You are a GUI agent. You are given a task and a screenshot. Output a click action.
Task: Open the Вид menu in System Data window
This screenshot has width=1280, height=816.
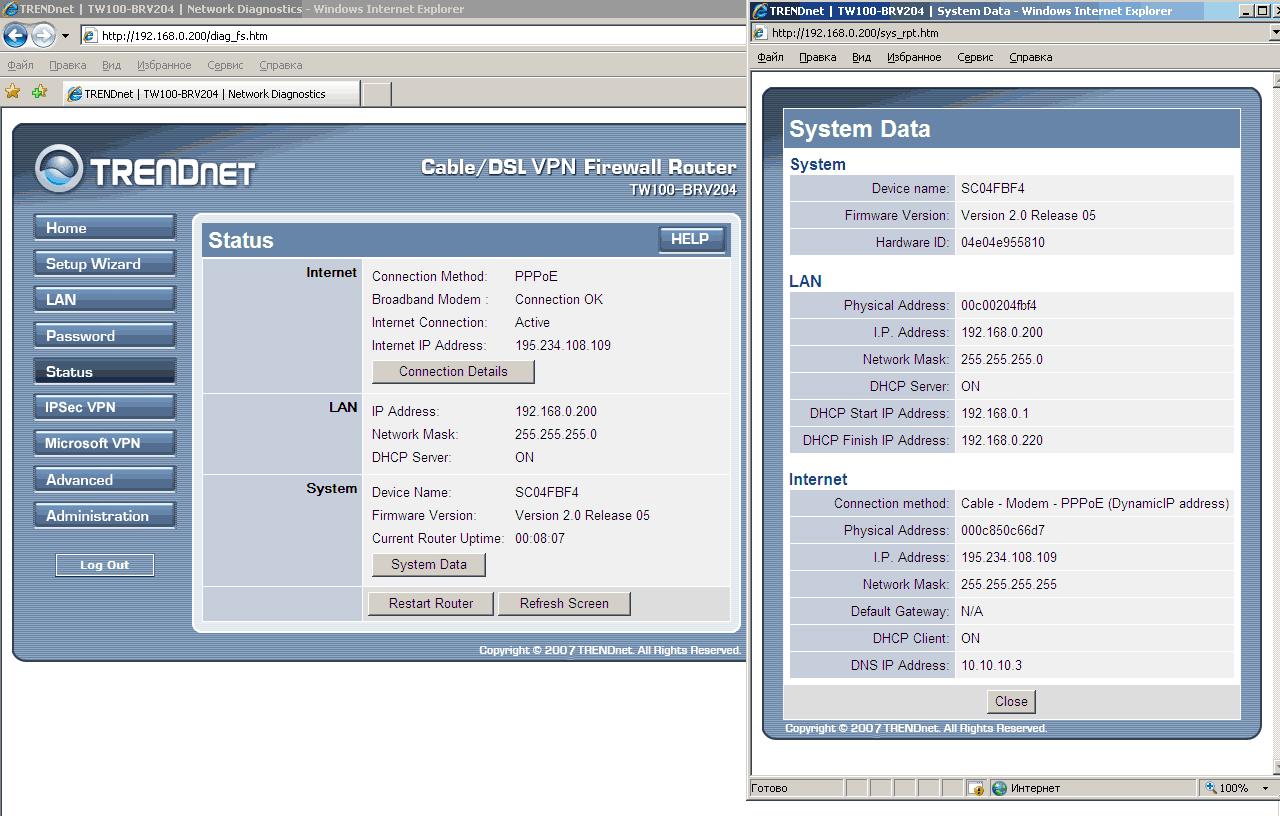click(861, 57)
